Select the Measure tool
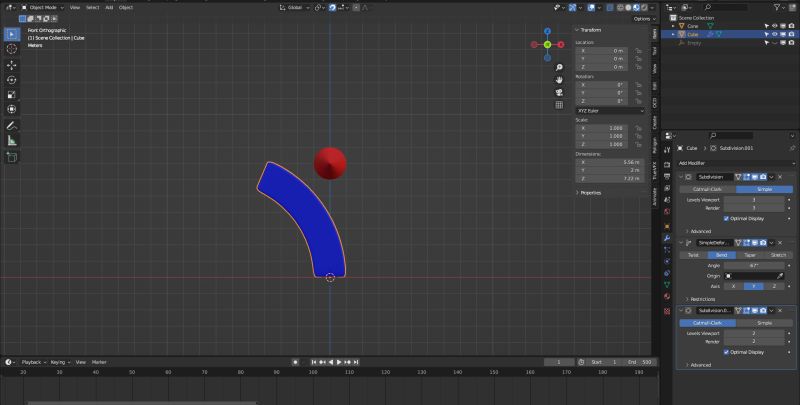Image resolution: width=800 pixels, height=405 pixels. 12,141
